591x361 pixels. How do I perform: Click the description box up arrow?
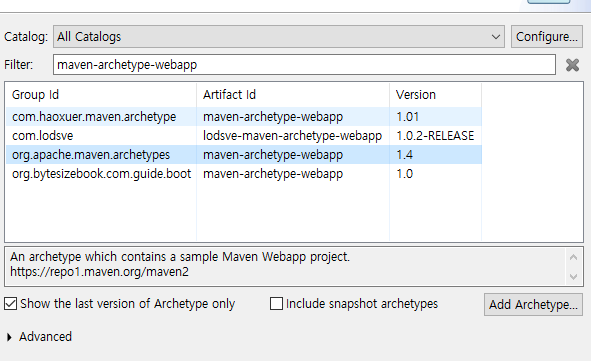(x=573, y=257)
